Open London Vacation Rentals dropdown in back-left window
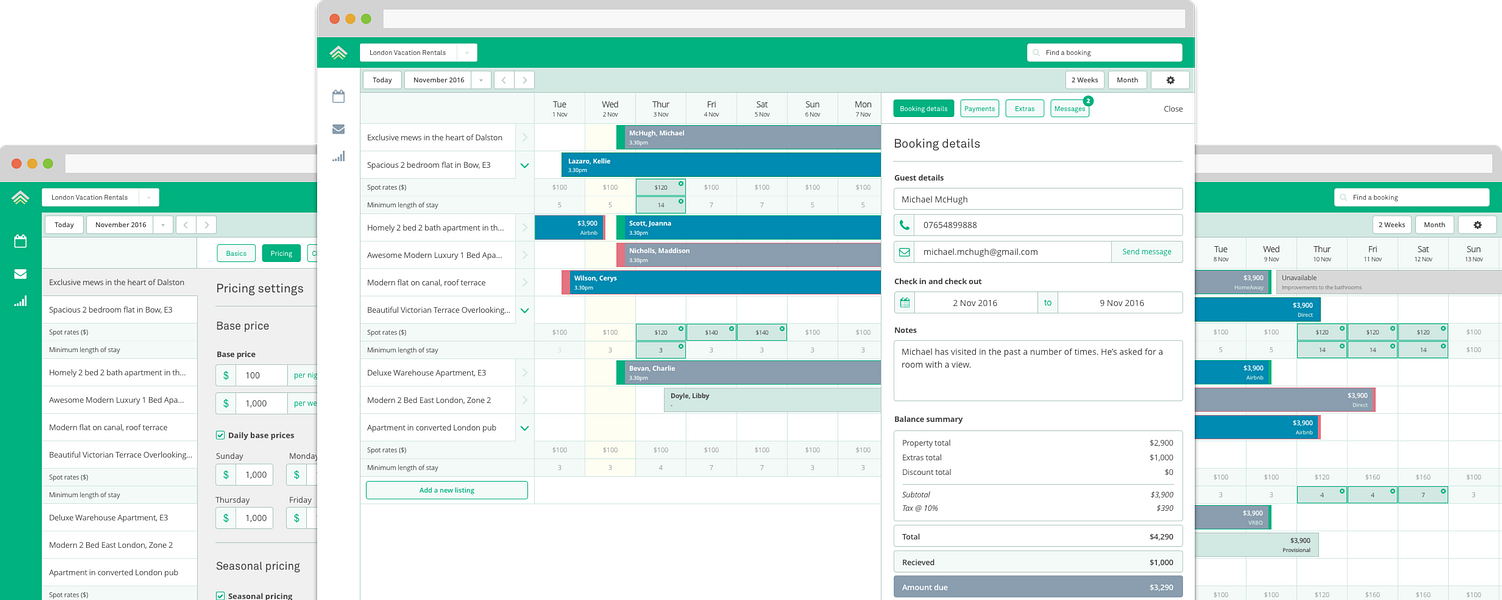Viewport: 1502px width, 600px height. pyautogui.click(x=100, y=197)
